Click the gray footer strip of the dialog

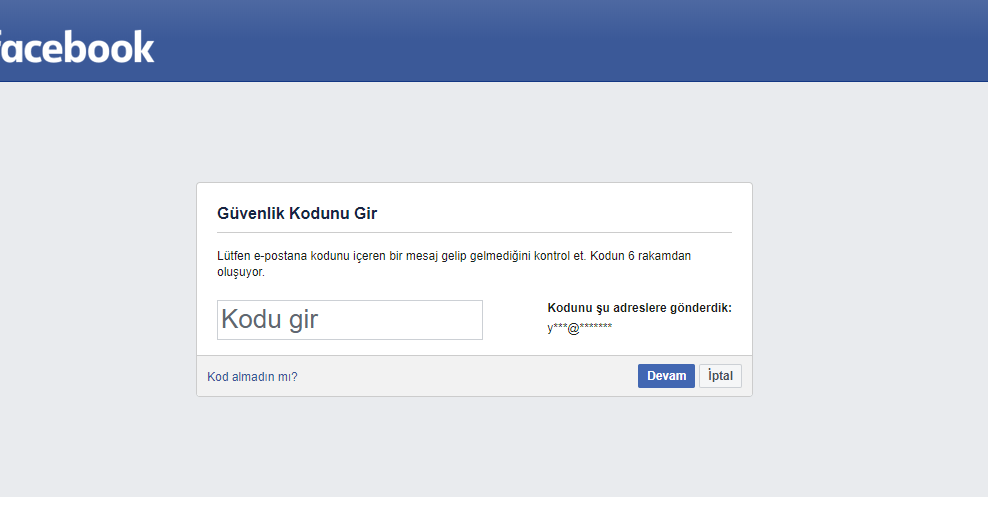tap(460, 376)
